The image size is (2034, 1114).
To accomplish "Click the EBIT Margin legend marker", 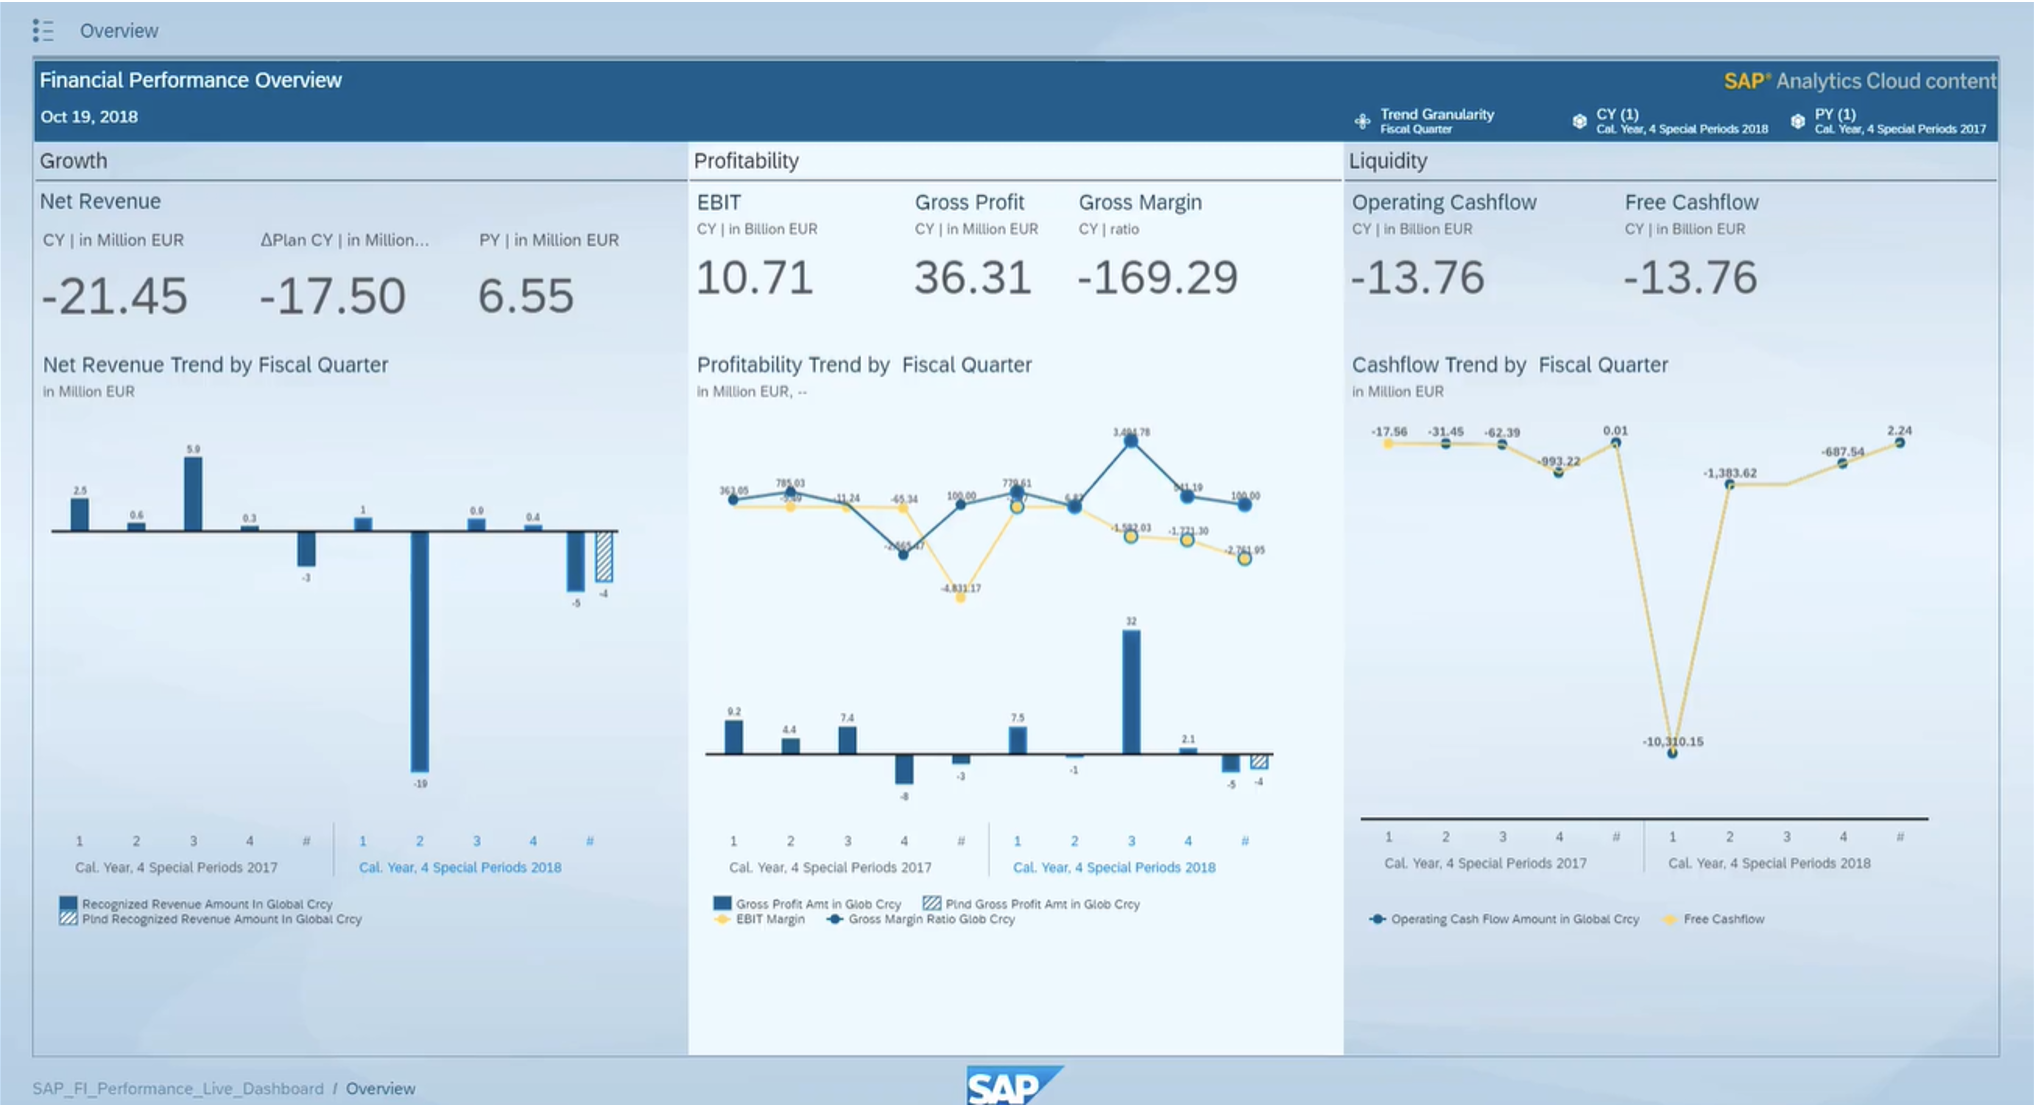I will [x=721, y=919].
